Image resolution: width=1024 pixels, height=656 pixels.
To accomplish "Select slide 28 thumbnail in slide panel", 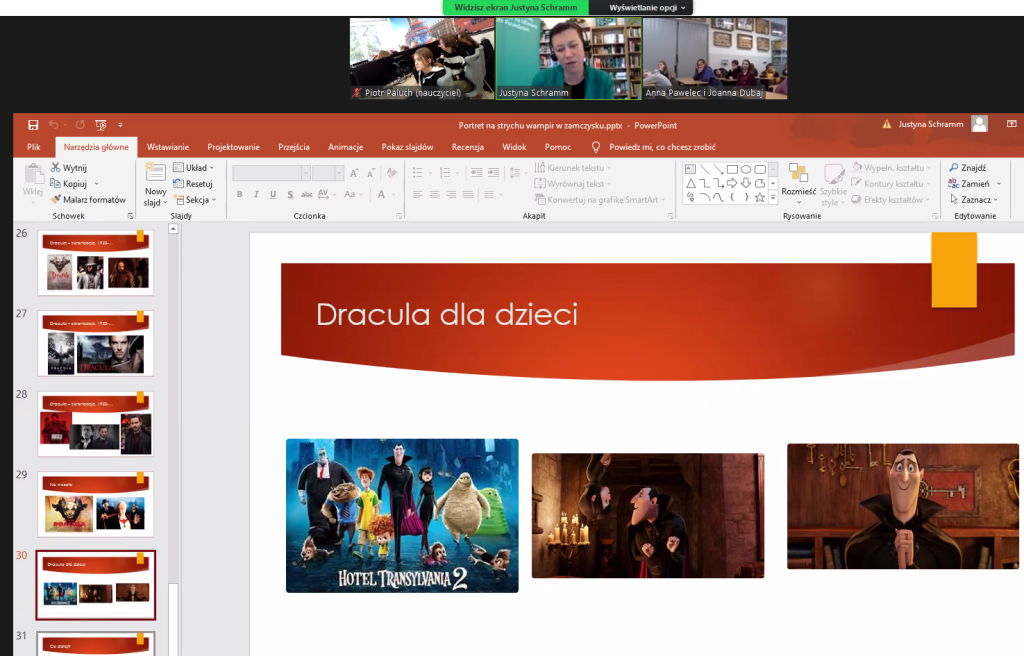I will tap(95, 421).
